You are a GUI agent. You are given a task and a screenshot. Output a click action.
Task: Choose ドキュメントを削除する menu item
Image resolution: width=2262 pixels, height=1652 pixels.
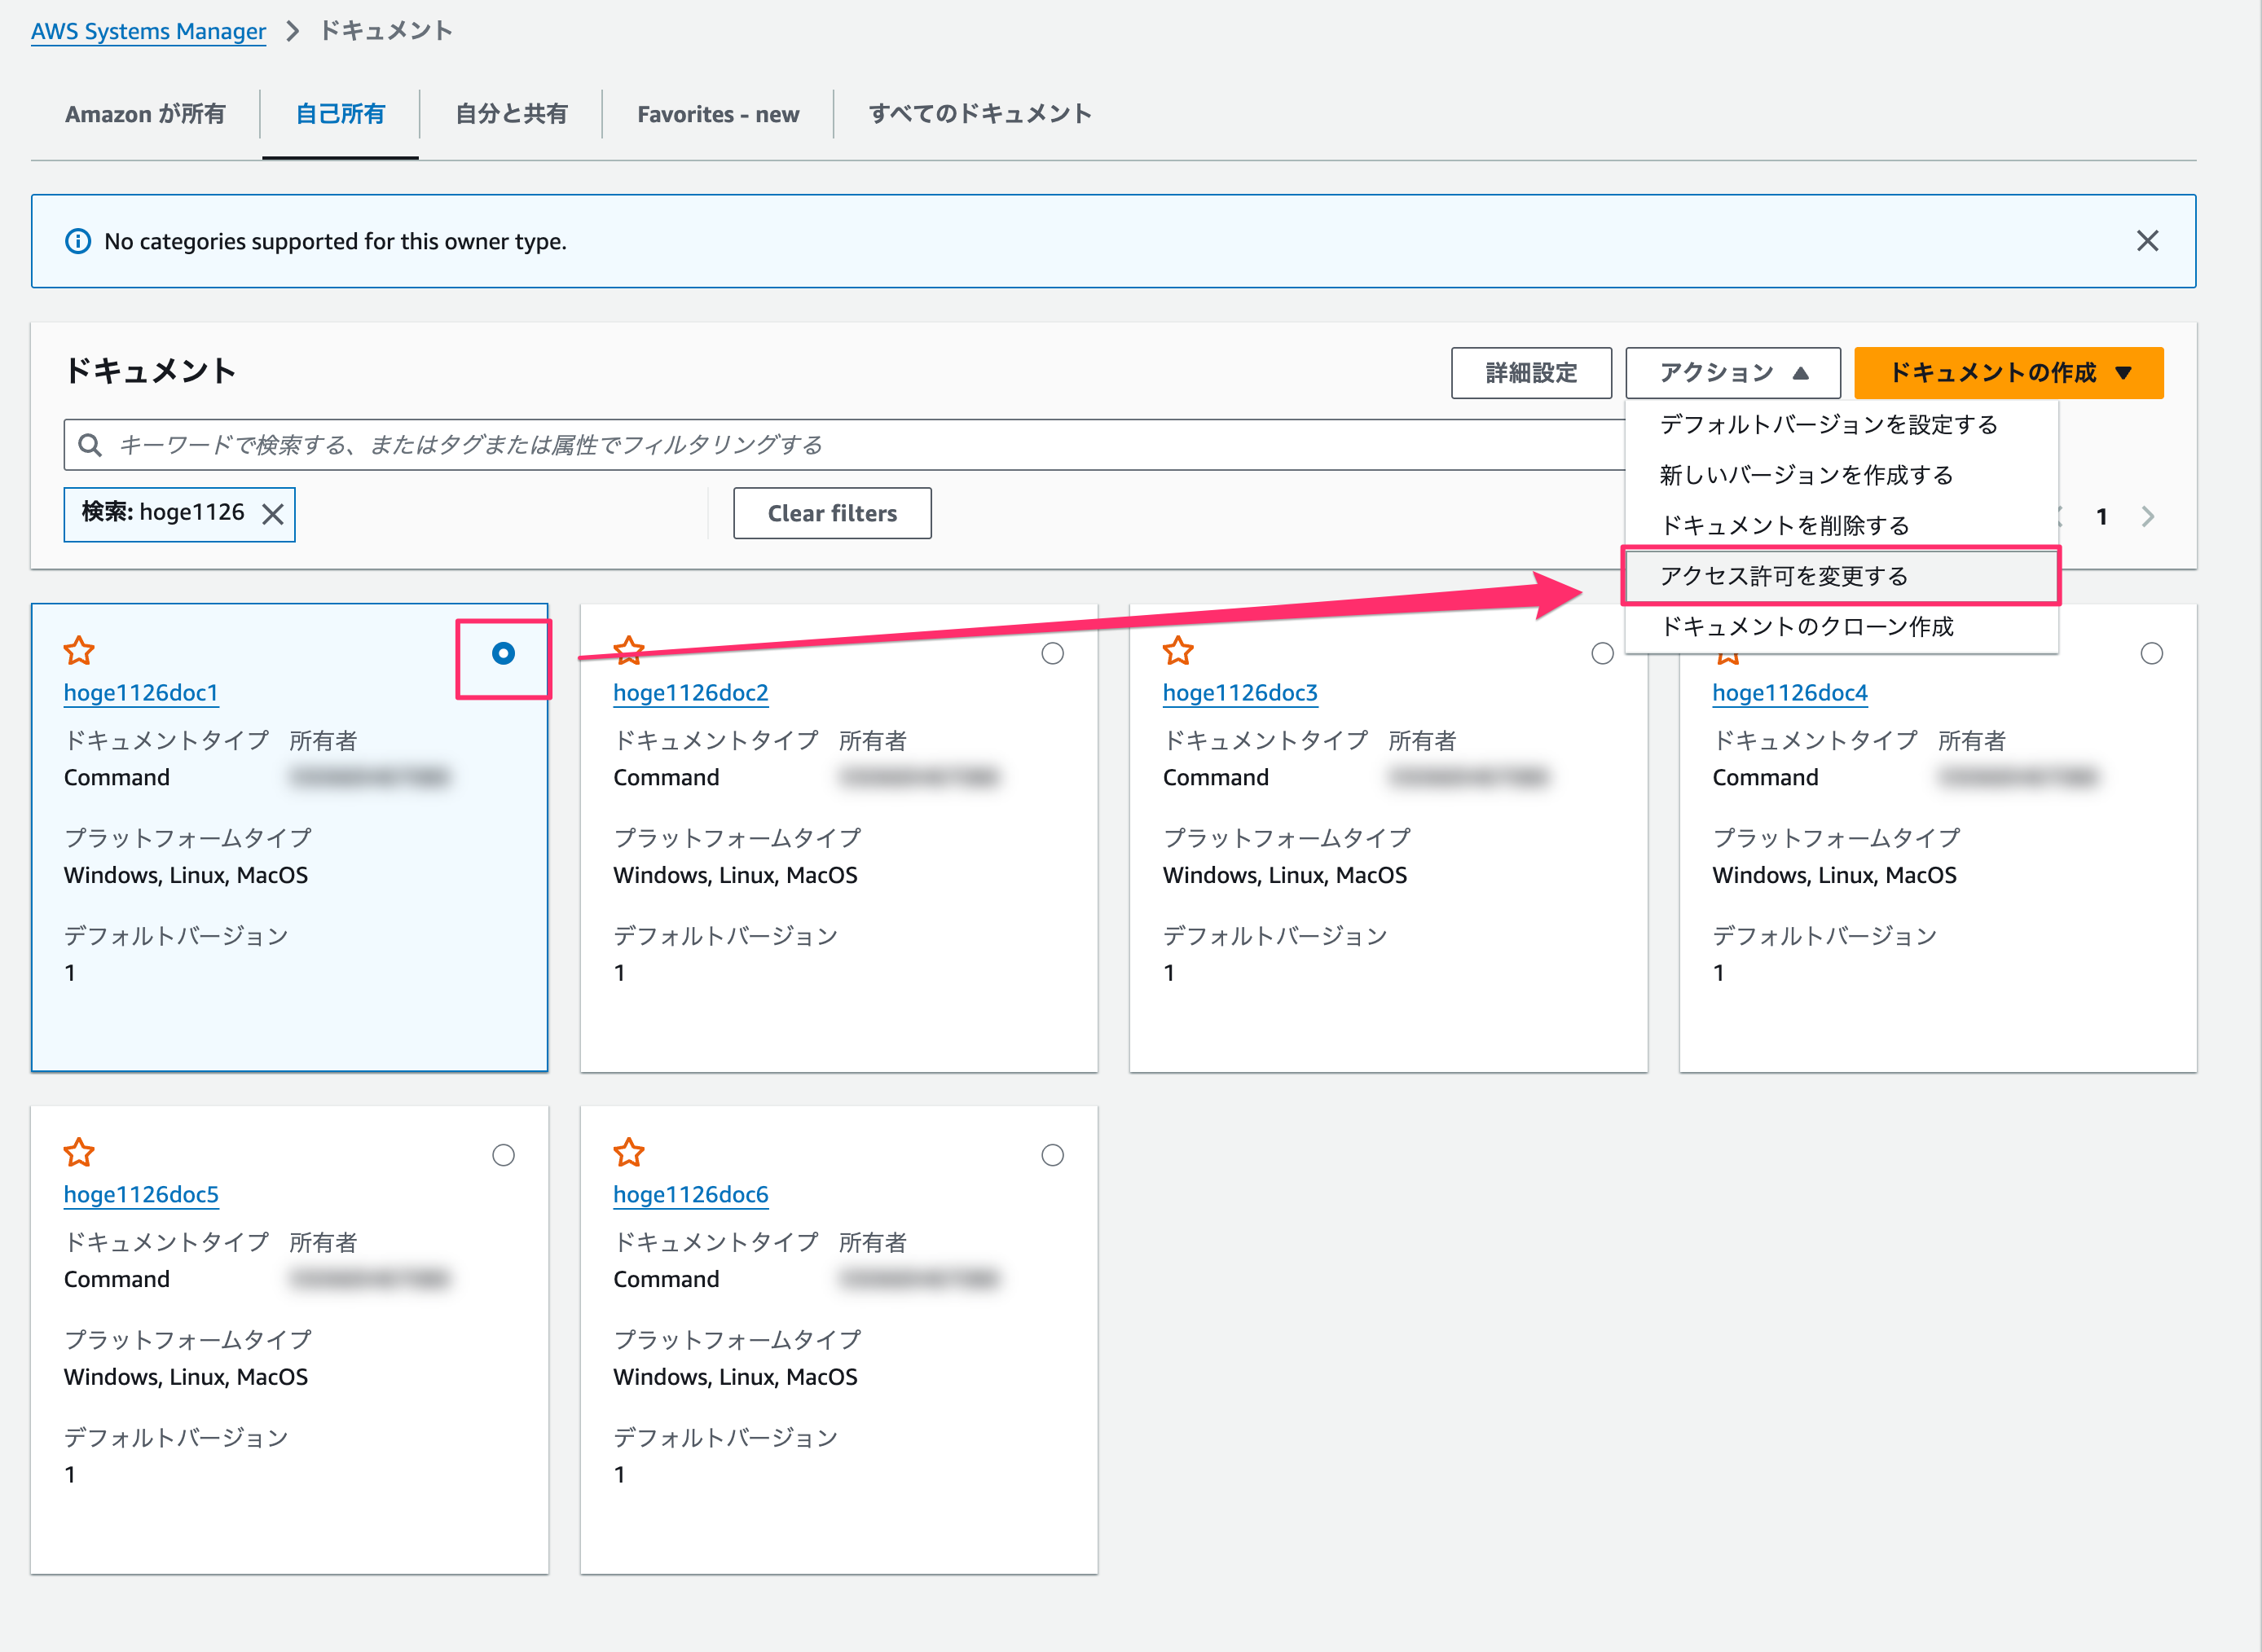tap(1784, 526)
